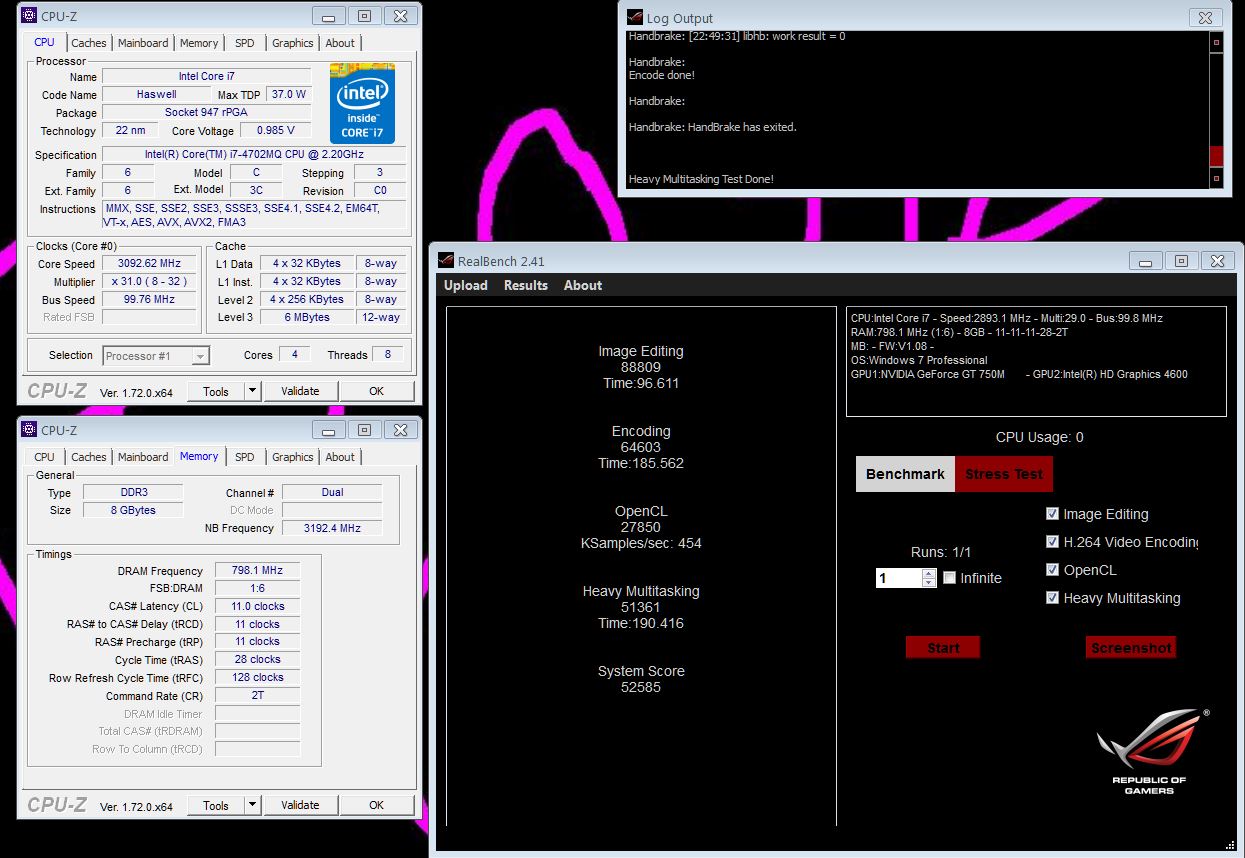
Task: Increase run count with the up arrow
Action: 929,573
